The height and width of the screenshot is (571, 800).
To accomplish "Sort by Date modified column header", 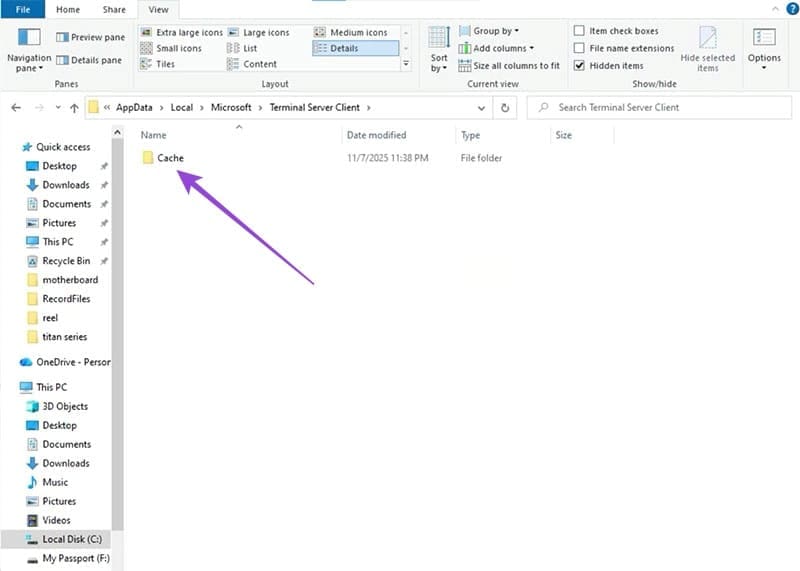I will [377, 135].
